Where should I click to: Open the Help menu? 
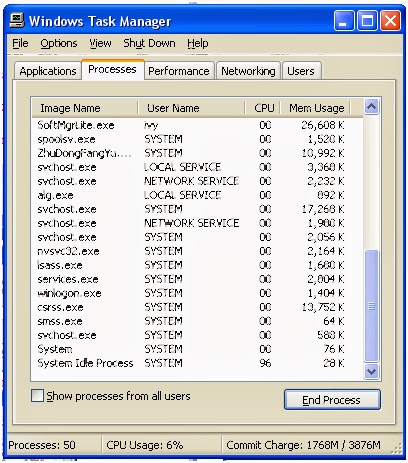click(x=198, y=43)
